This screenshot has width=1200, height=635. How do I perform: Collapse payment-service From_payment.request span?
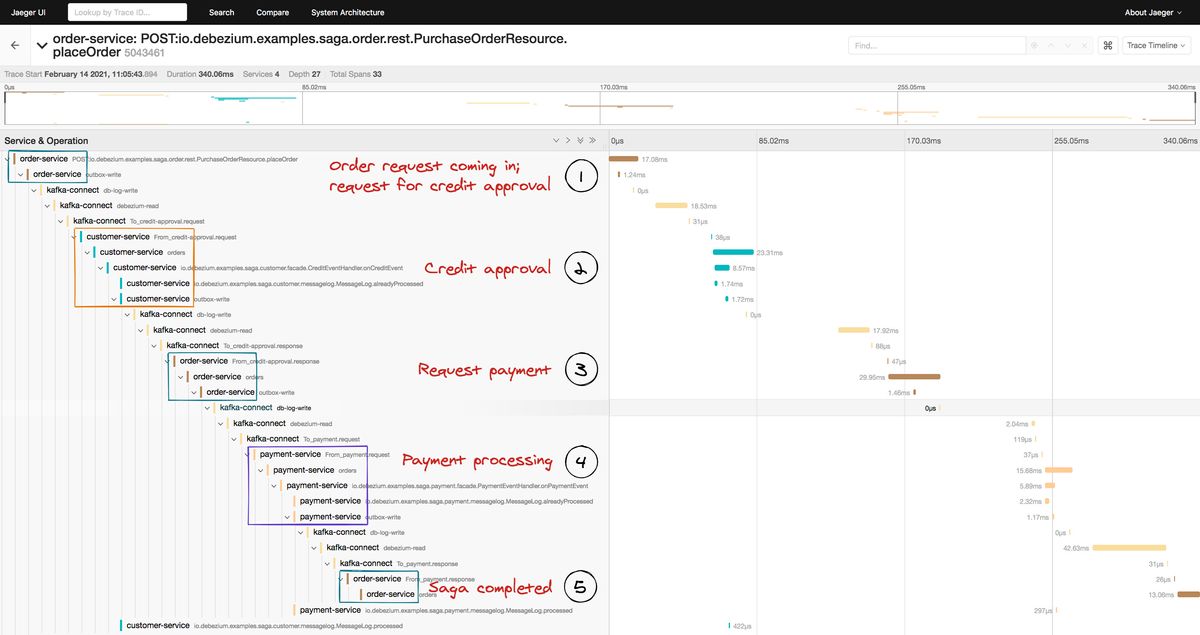tap(248, 454)
